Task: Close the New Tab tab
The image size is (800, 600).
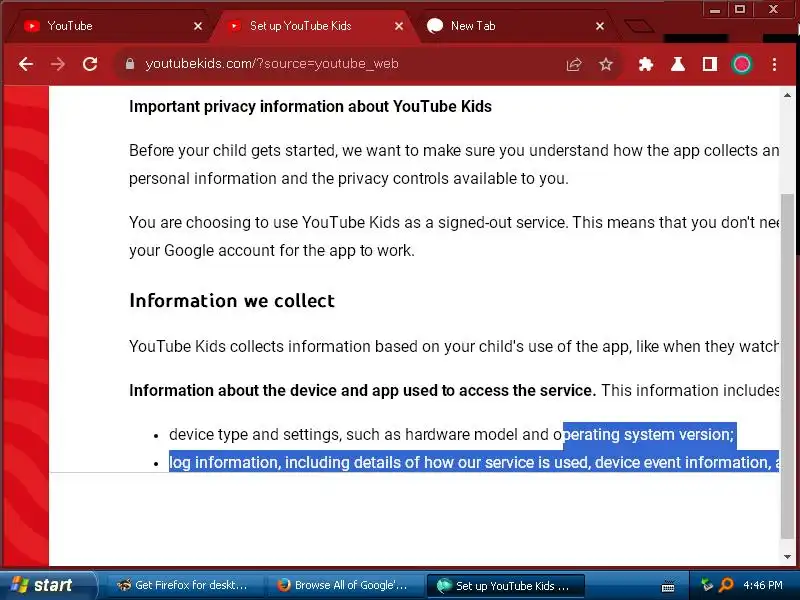Action: pos(600,26)
